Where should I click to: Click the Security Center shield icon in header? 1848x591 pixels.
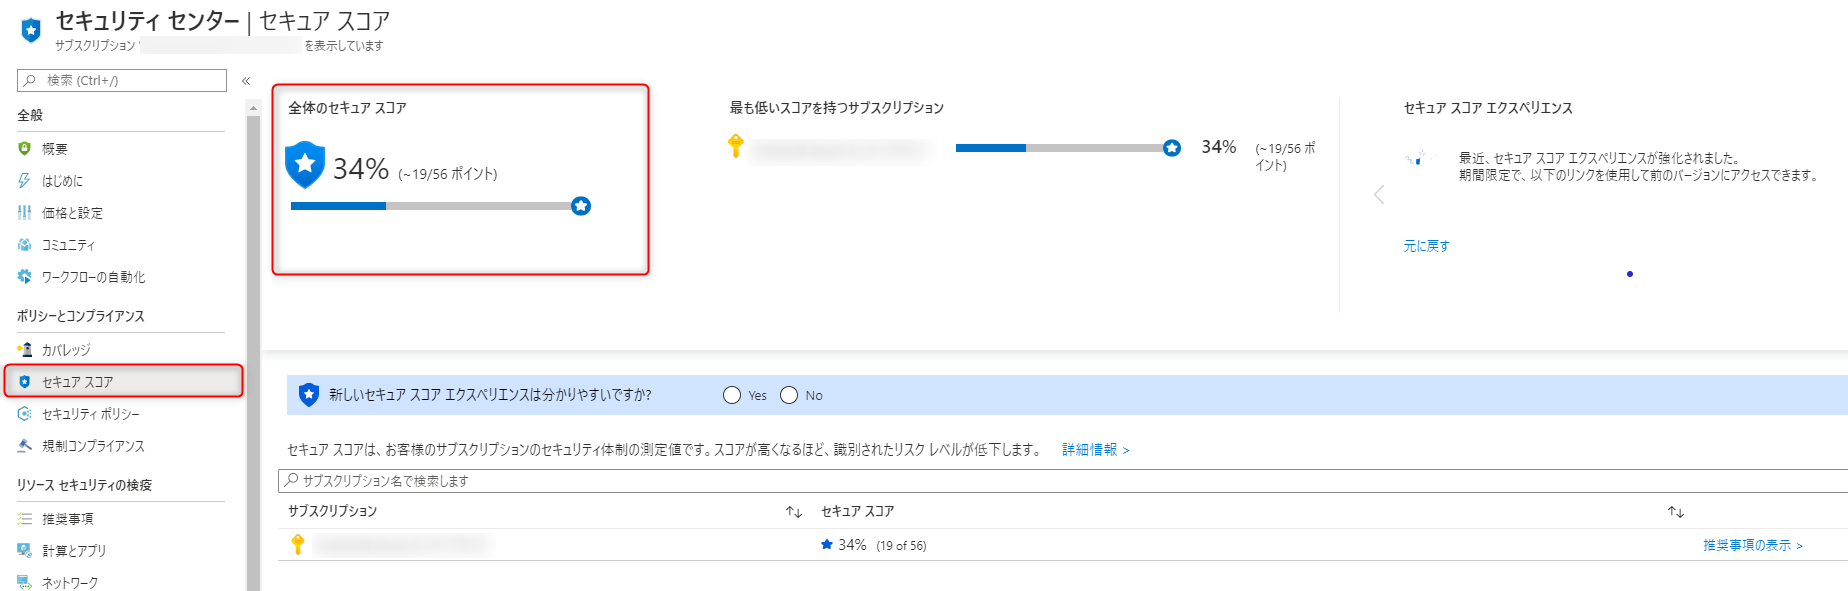coord(31,30)
